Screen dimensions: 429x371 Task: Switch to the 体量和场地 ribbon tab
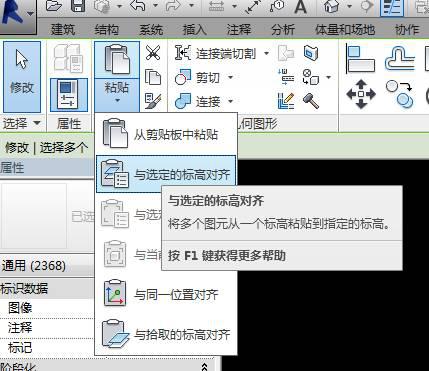(345, 30)
